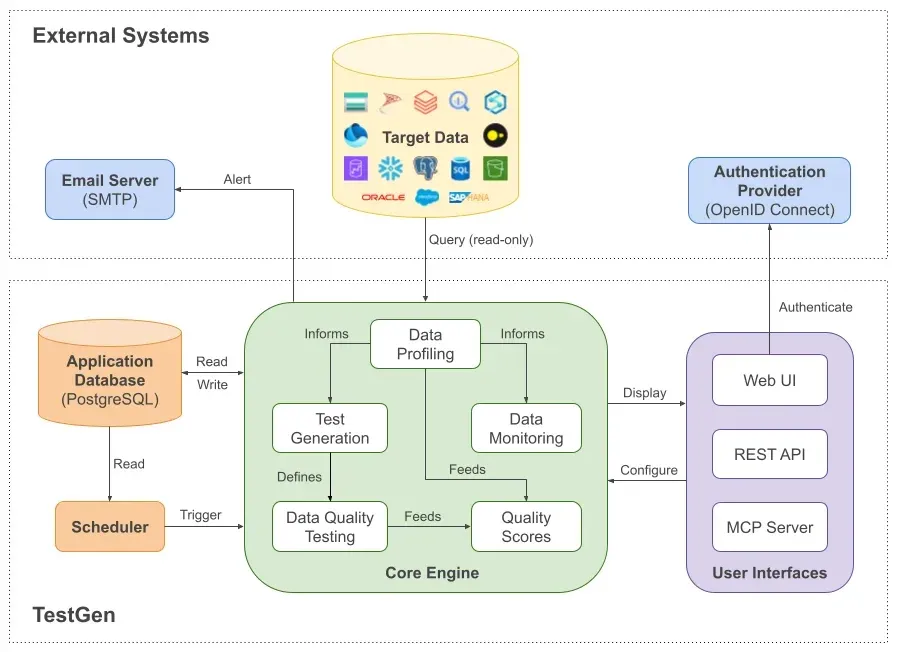Click the orange Databricks stacked layers icon

pos(425,102)
